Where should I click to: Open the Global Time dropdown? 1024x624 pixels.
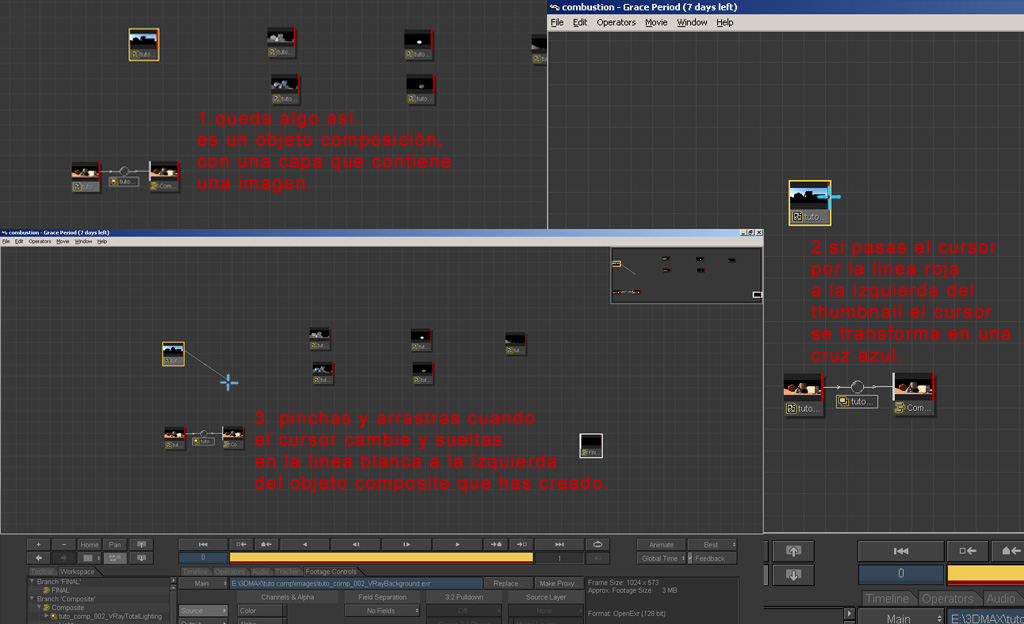(661, 558)
